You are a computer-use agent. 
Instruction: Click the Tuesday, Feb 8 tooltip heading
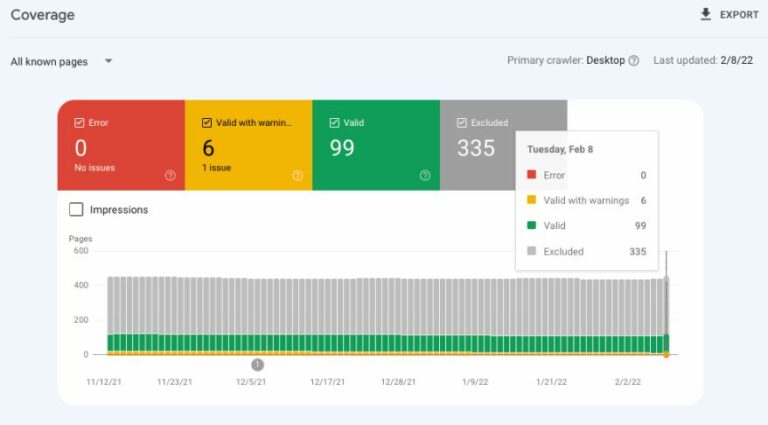(x=560, y=149)
